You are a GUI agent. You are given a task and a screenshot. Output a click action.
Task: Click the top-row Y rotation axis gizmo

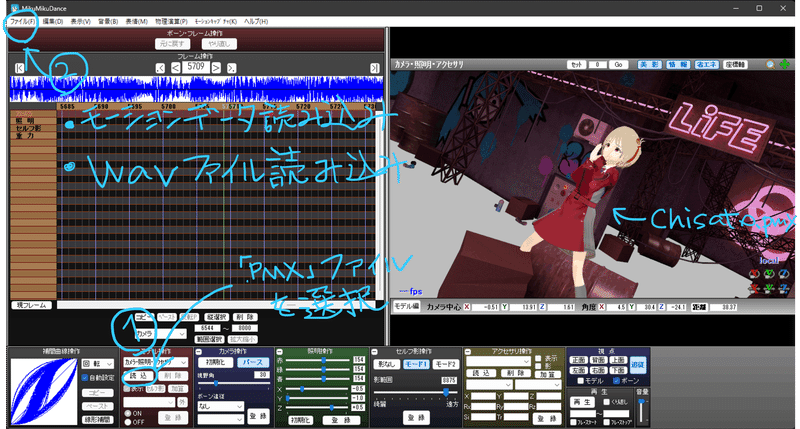point(769,274)
